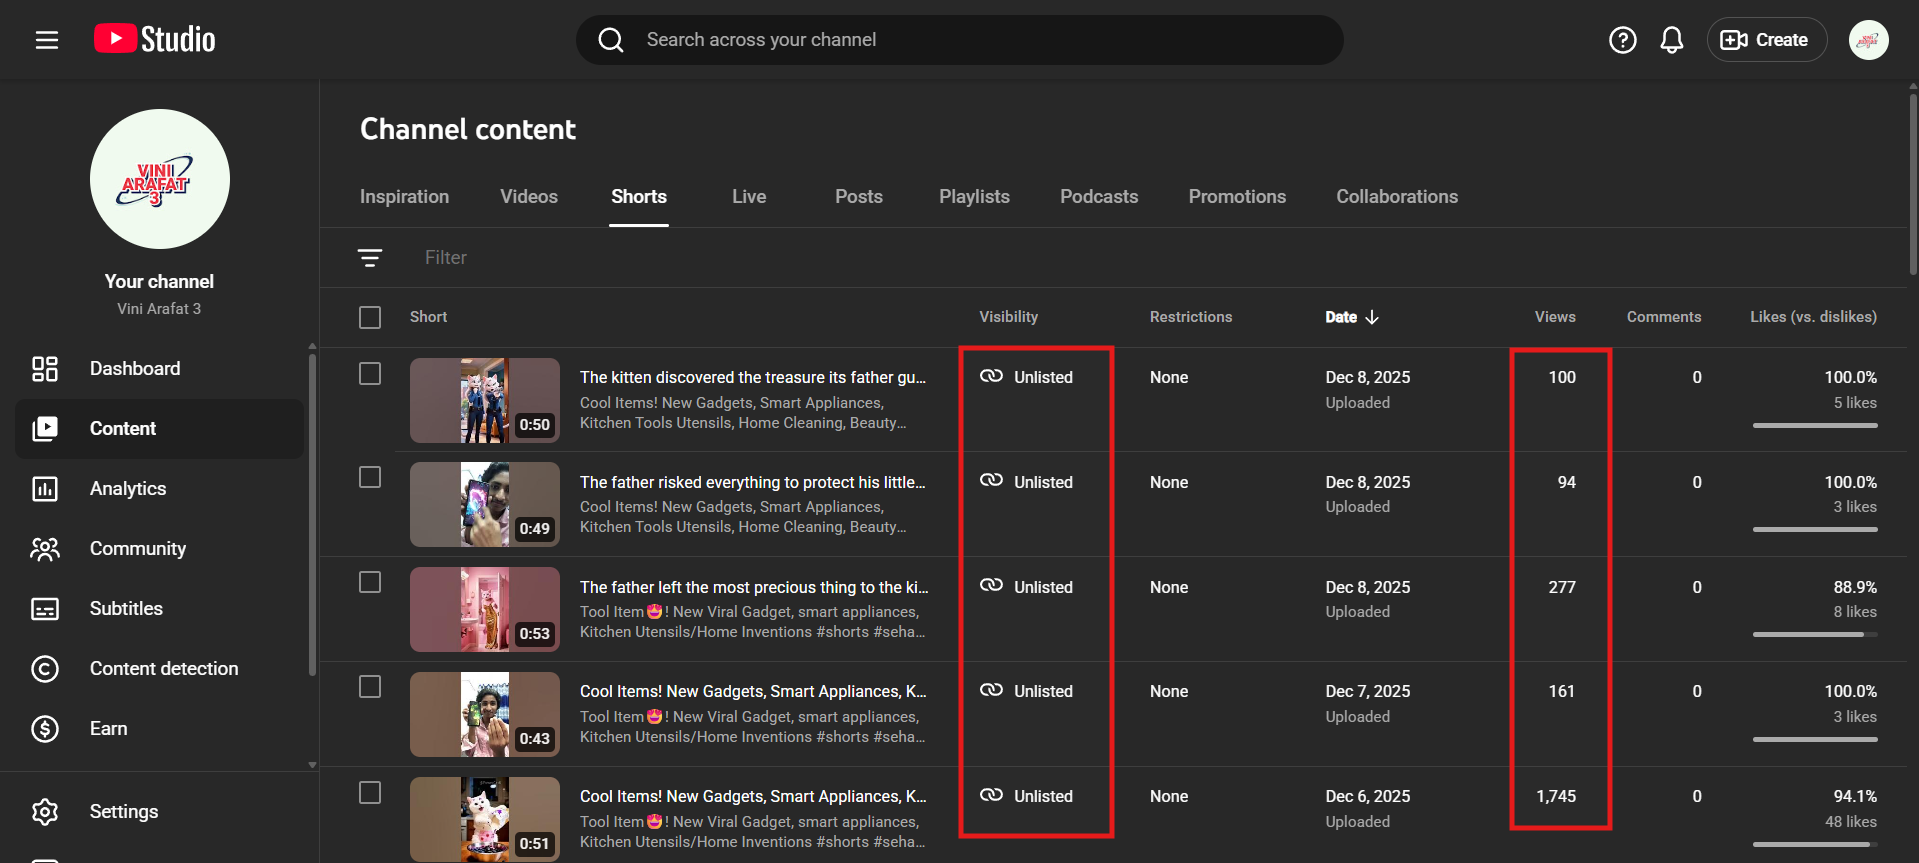Click the Create button
The height and width of the screenshot is (863, 1919).
[x=1766, y=40]
